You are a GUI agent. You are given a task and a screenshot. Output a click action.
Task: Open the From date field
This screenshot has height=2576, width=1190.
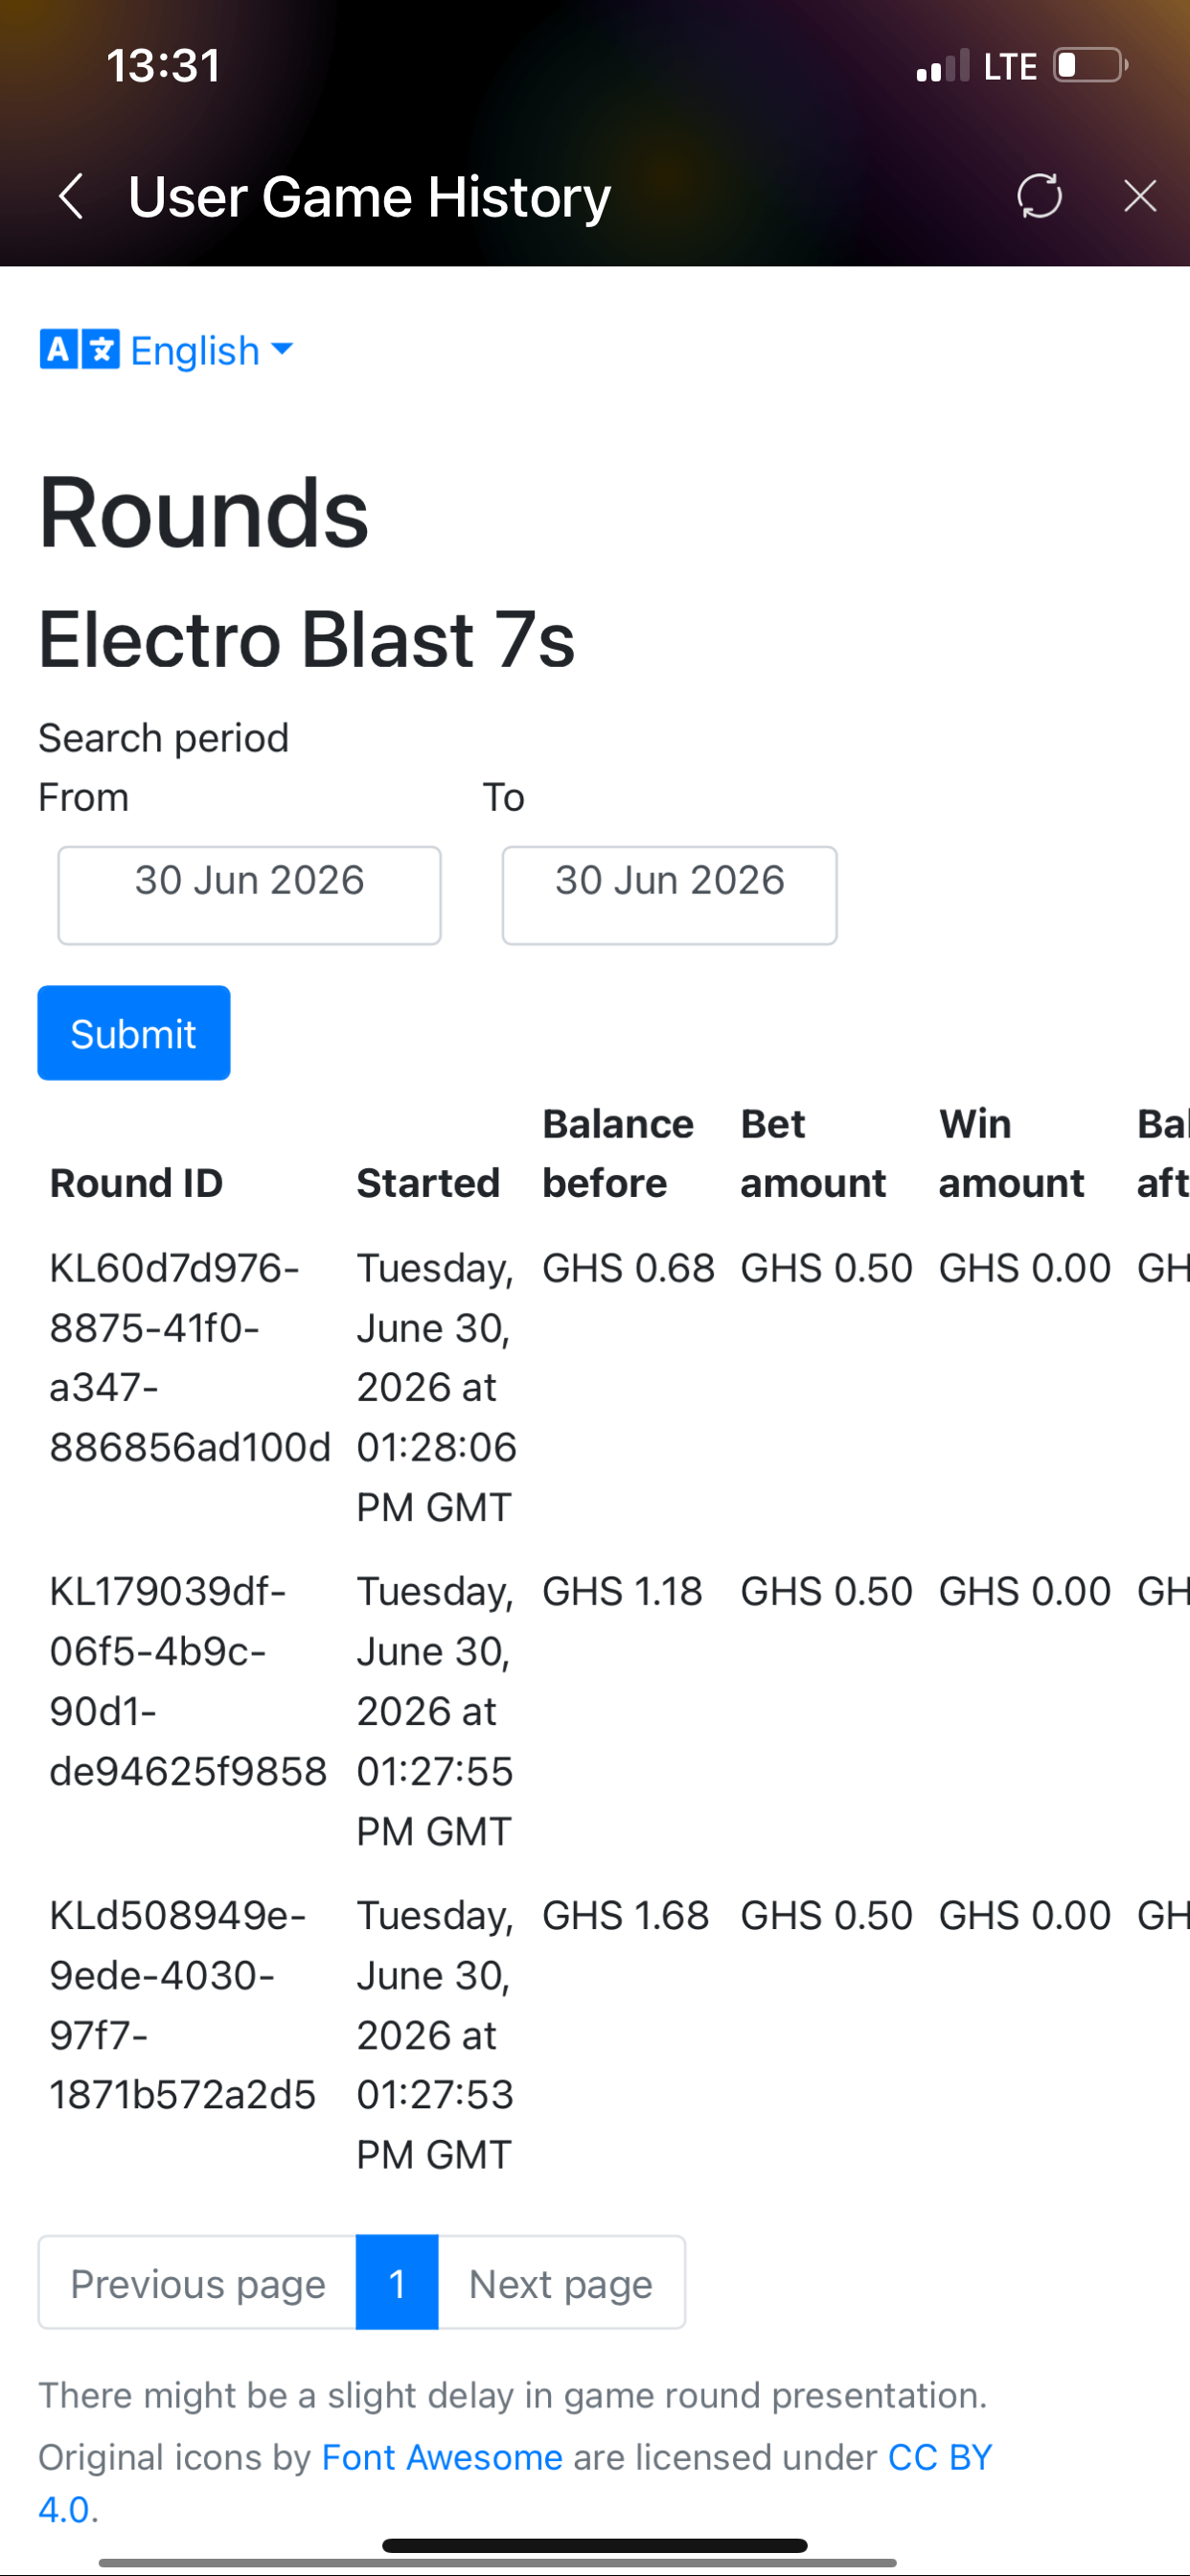249,895
